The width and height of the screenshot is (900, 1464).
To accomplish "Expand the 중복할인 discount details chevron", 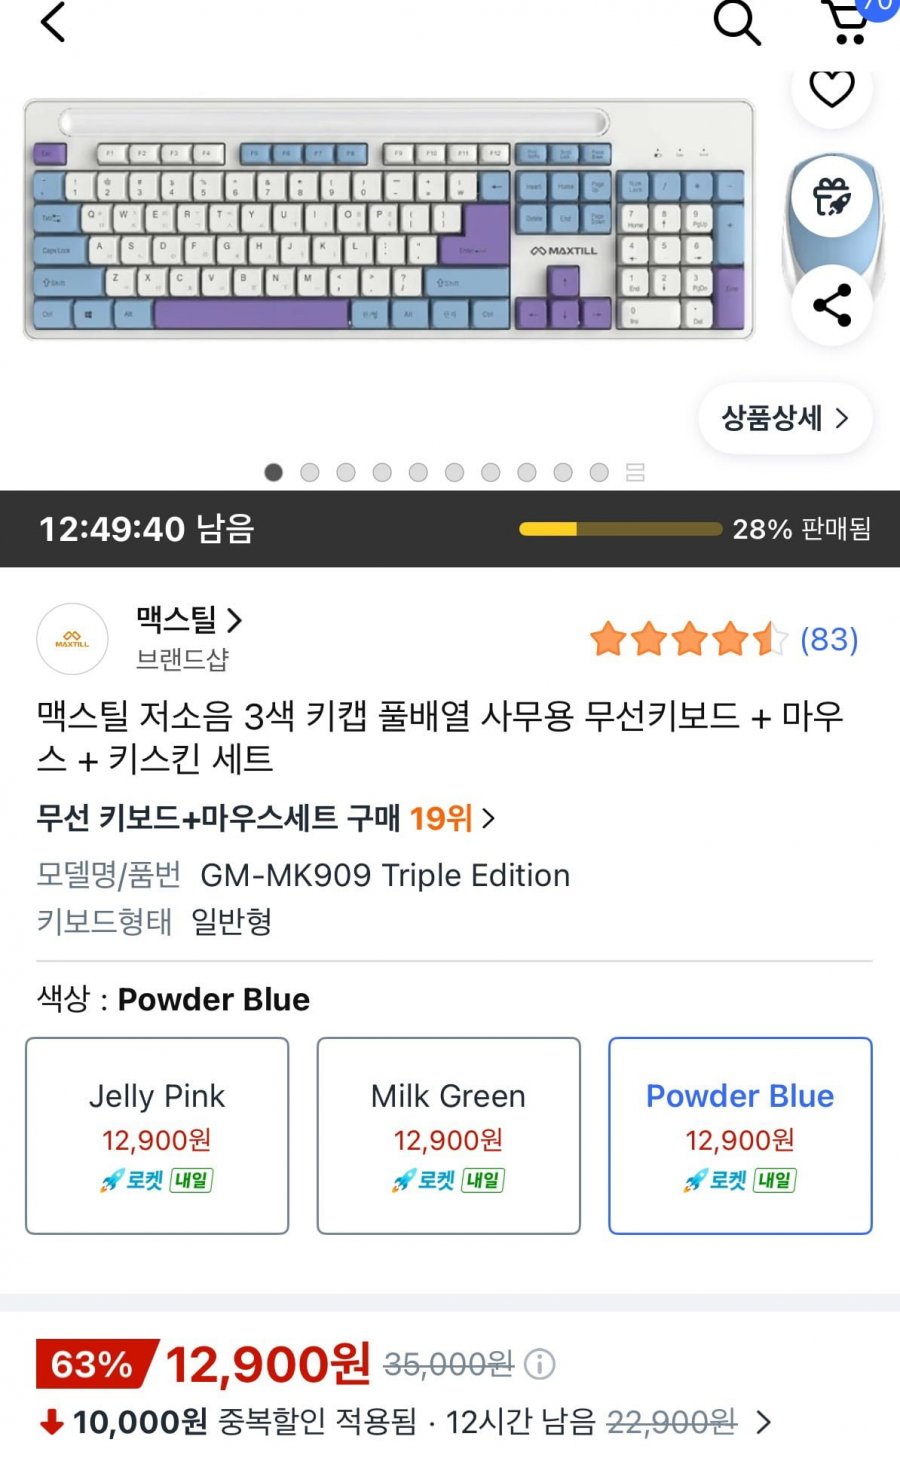I will 764,1422.
